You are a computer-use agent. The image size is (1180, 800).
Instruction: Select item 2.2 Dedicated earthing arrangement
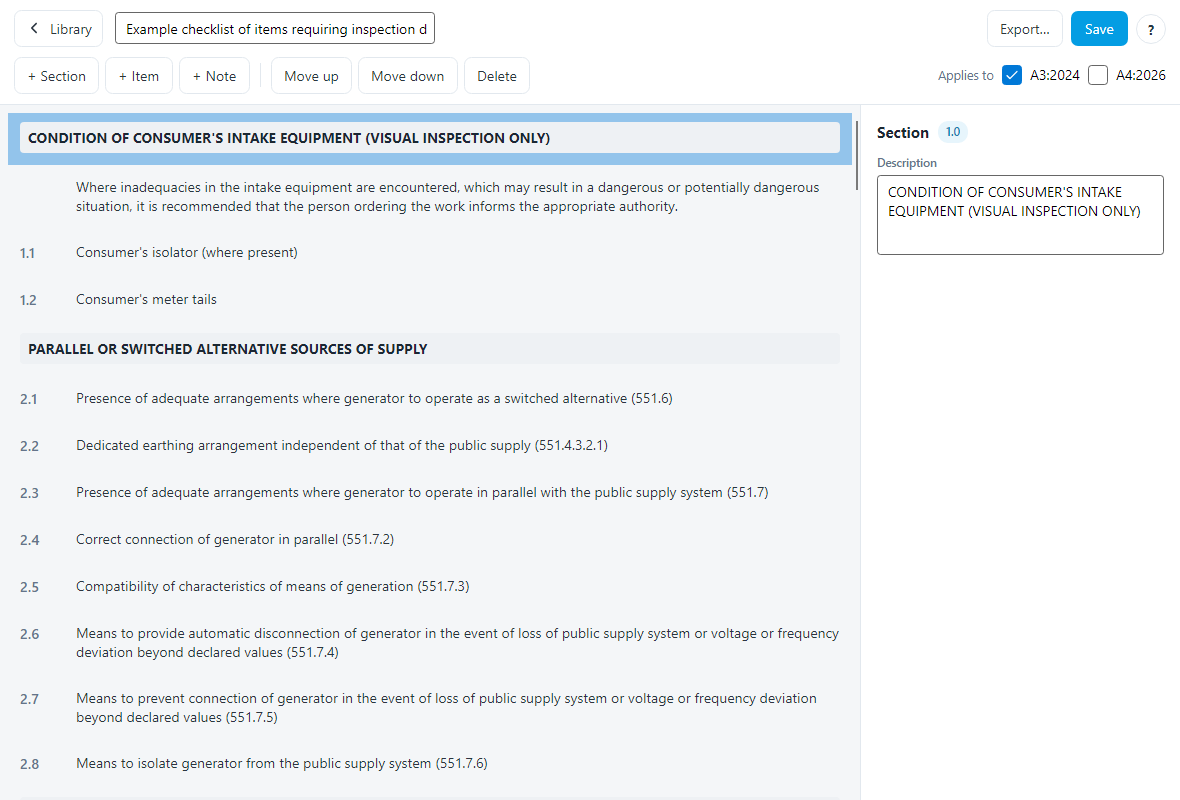[430, 446]
